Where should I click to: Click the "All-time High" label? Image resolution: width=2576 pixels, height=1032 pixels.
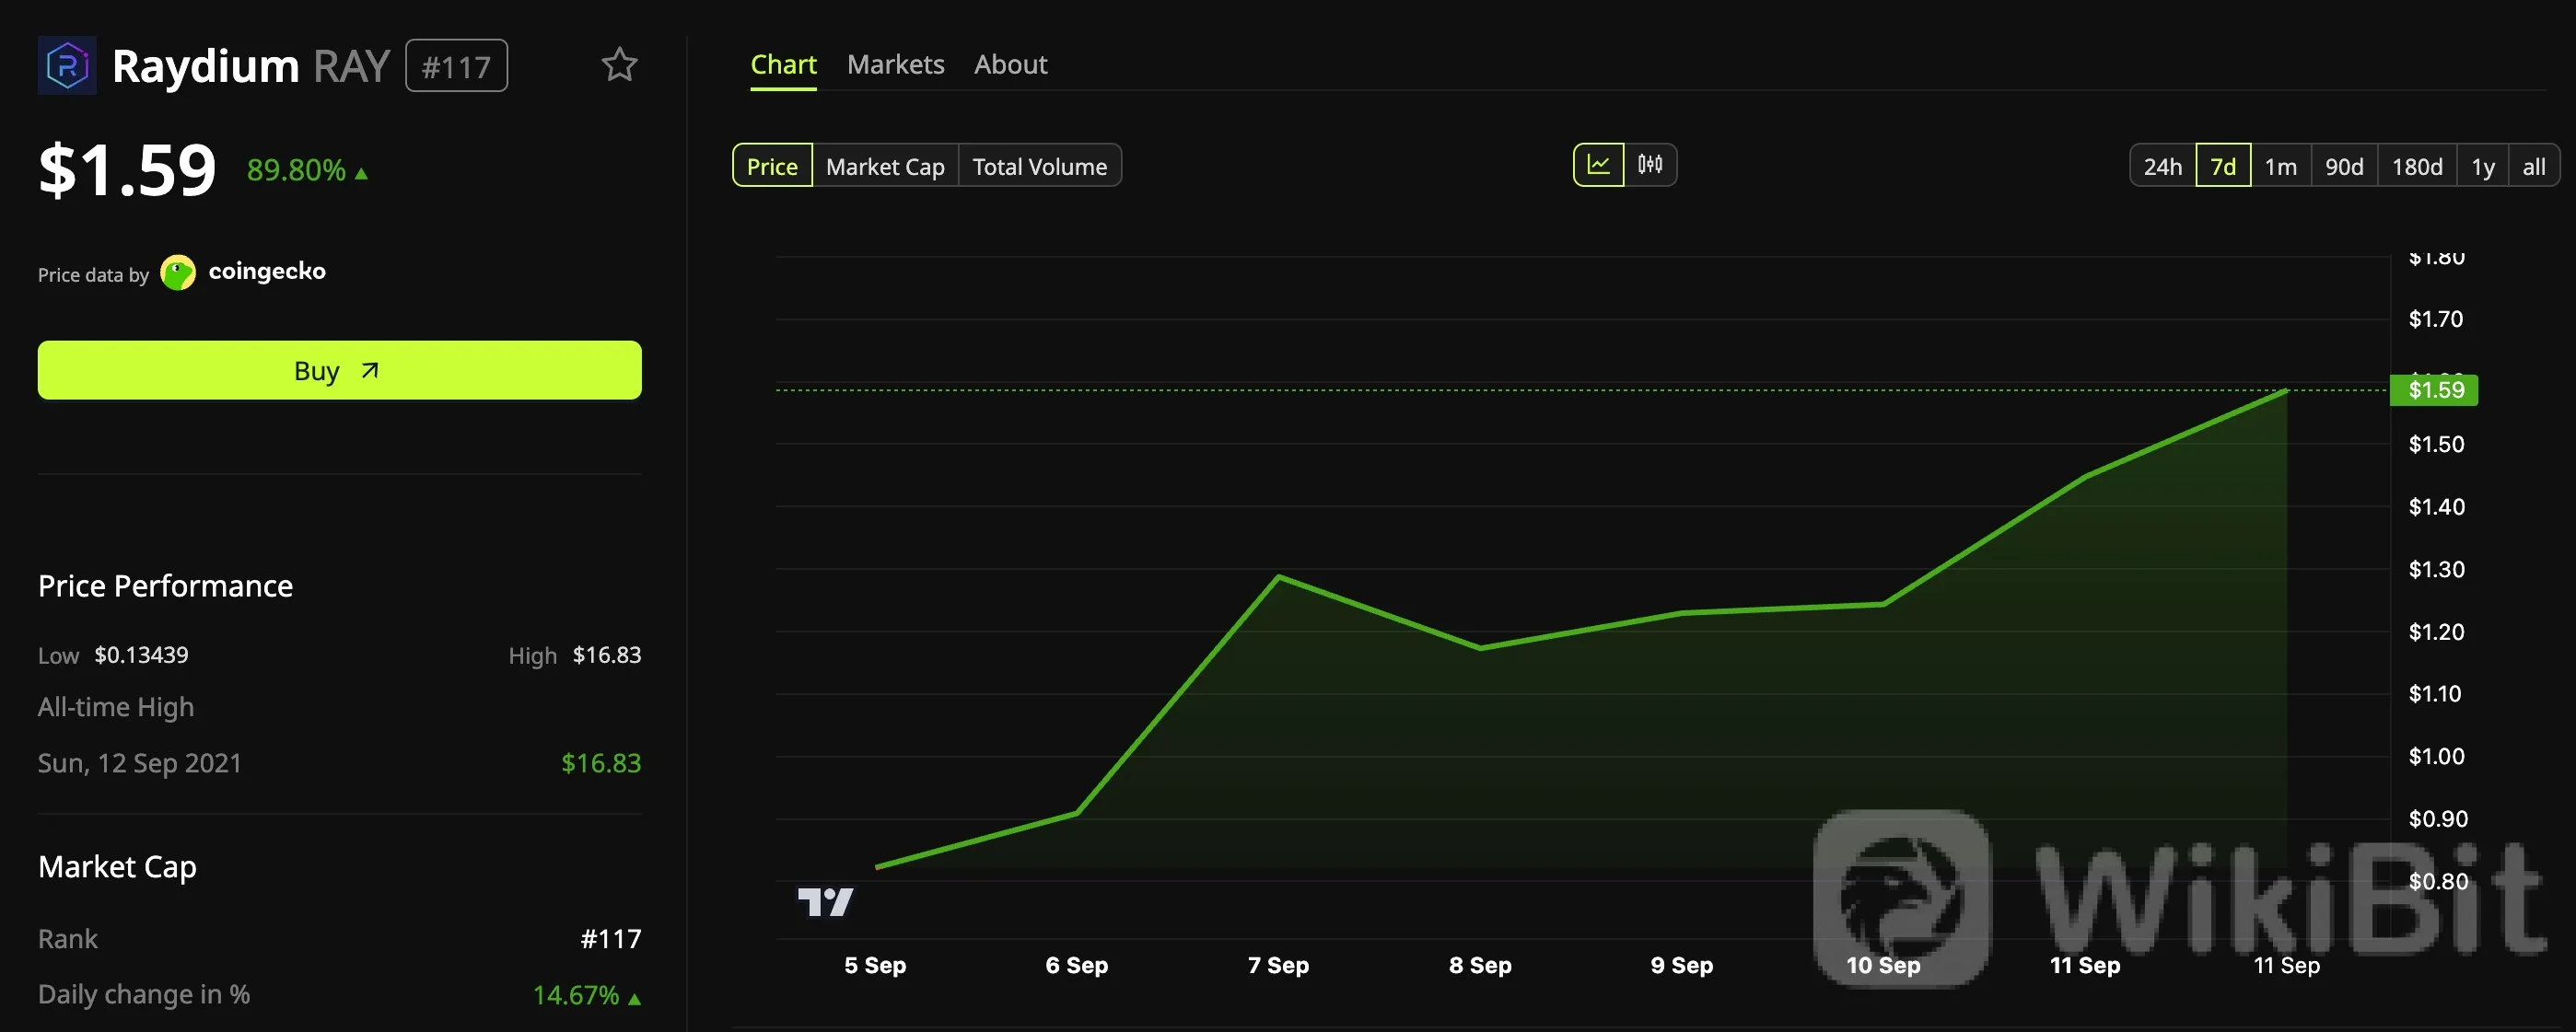coord(116,707)
